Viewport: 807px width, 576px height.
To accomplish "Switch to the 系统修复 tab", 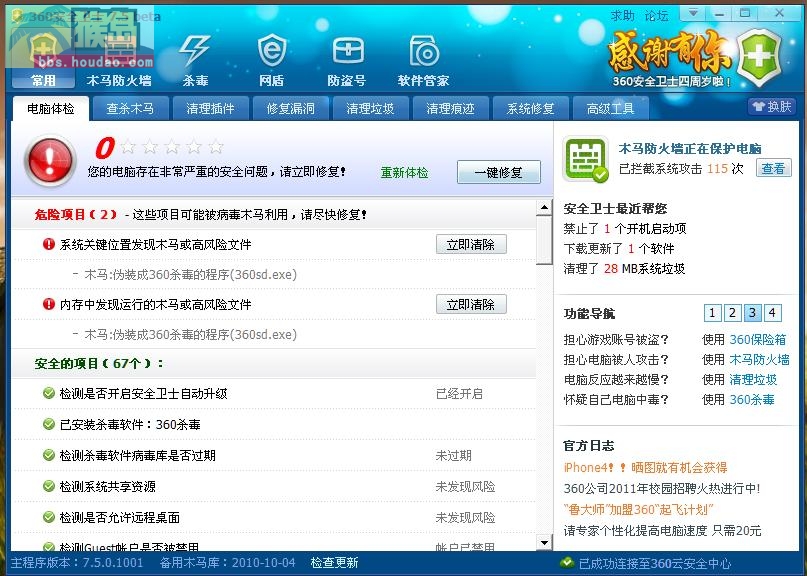I will (x=531, y=109).
